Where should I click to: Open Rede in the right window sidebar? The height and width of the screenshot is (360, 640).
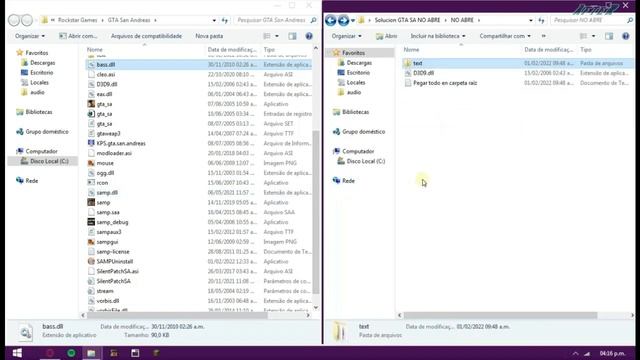[x=348, y=181]
